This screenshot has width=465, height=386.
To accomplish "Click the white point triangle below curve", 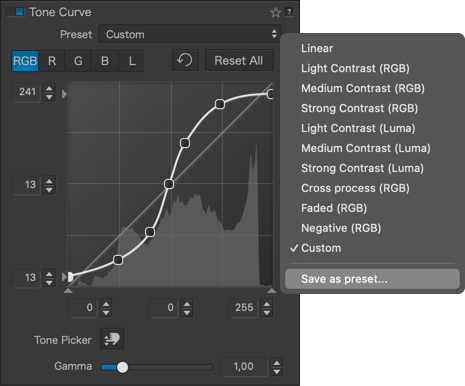I will (272, 291).
